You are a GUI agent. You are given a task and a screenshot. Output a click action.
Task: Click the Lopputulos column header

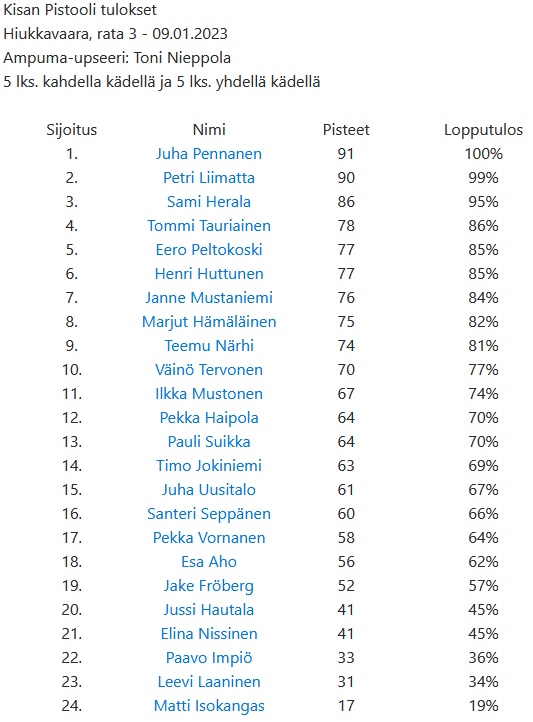483,130
